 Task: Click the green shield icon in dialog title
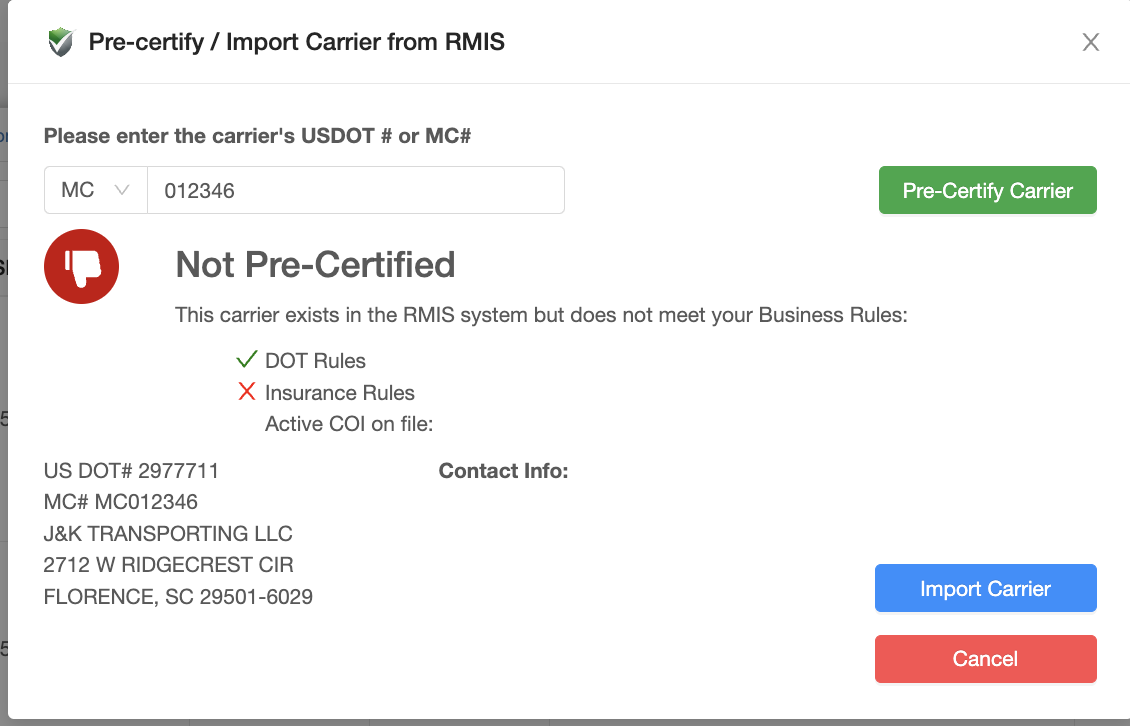tap(61, 42)
